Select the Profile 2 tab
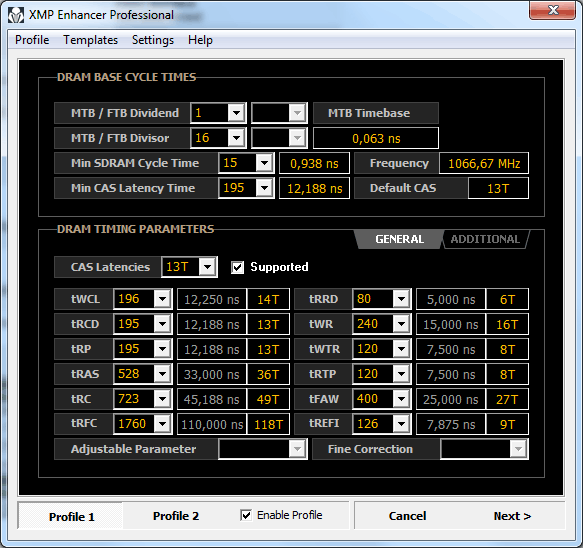Screen dimensions: 583x548 (x=176, y=516)
